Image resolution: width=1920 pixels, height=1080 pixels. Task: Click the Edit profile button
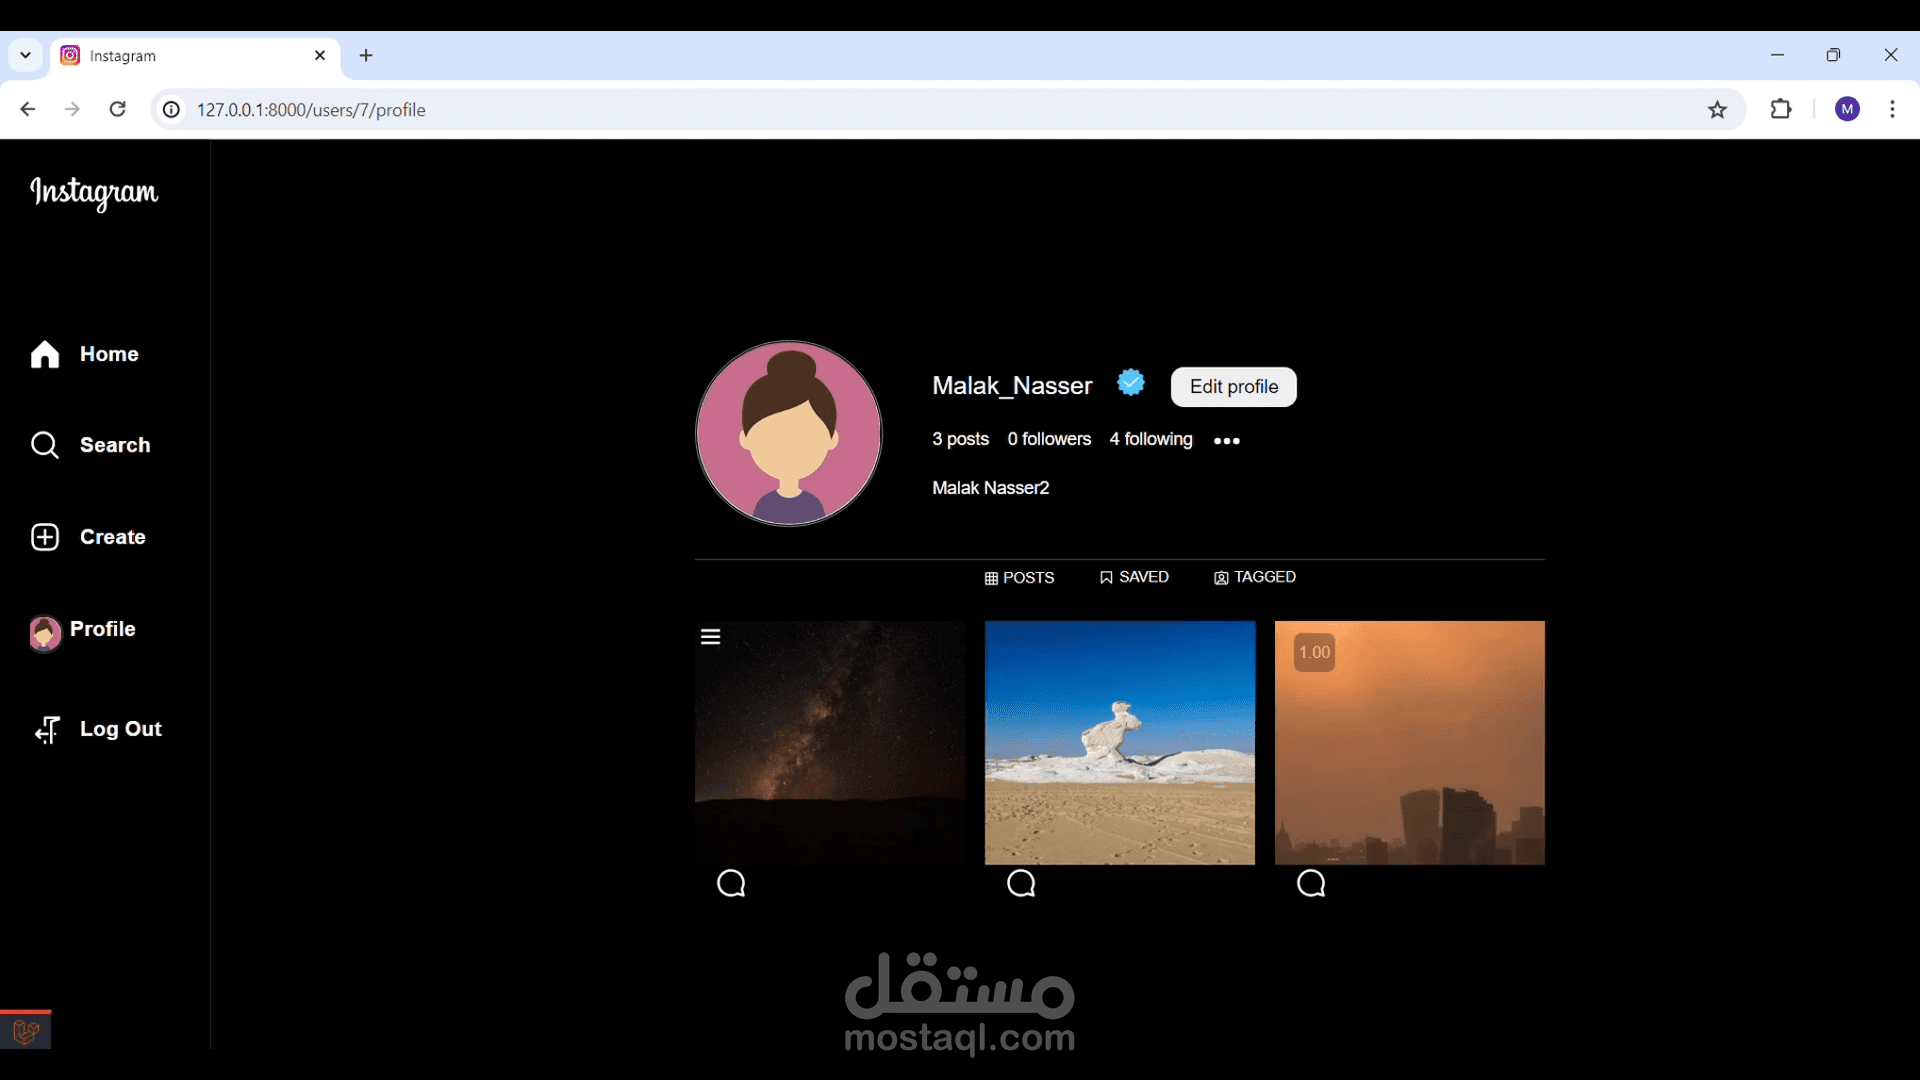(1233, 387)
